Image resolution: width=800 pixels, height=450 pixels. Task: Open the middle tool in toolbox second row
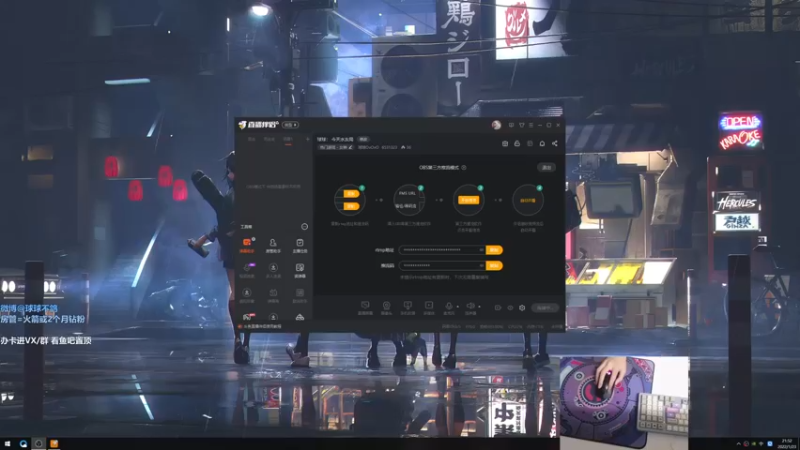click(x=273, y=270)
